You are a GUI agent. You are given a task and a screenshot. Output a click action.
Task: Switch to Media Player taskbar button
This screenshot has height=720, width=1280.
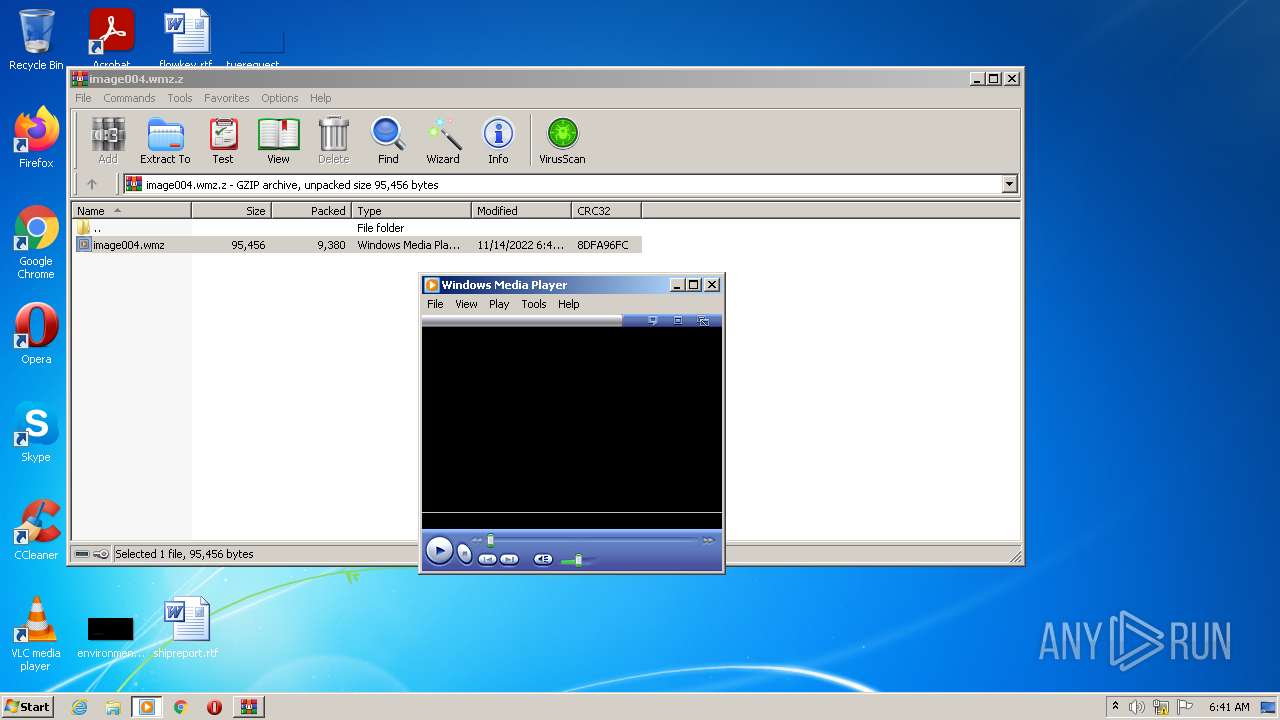pos(146,707)
